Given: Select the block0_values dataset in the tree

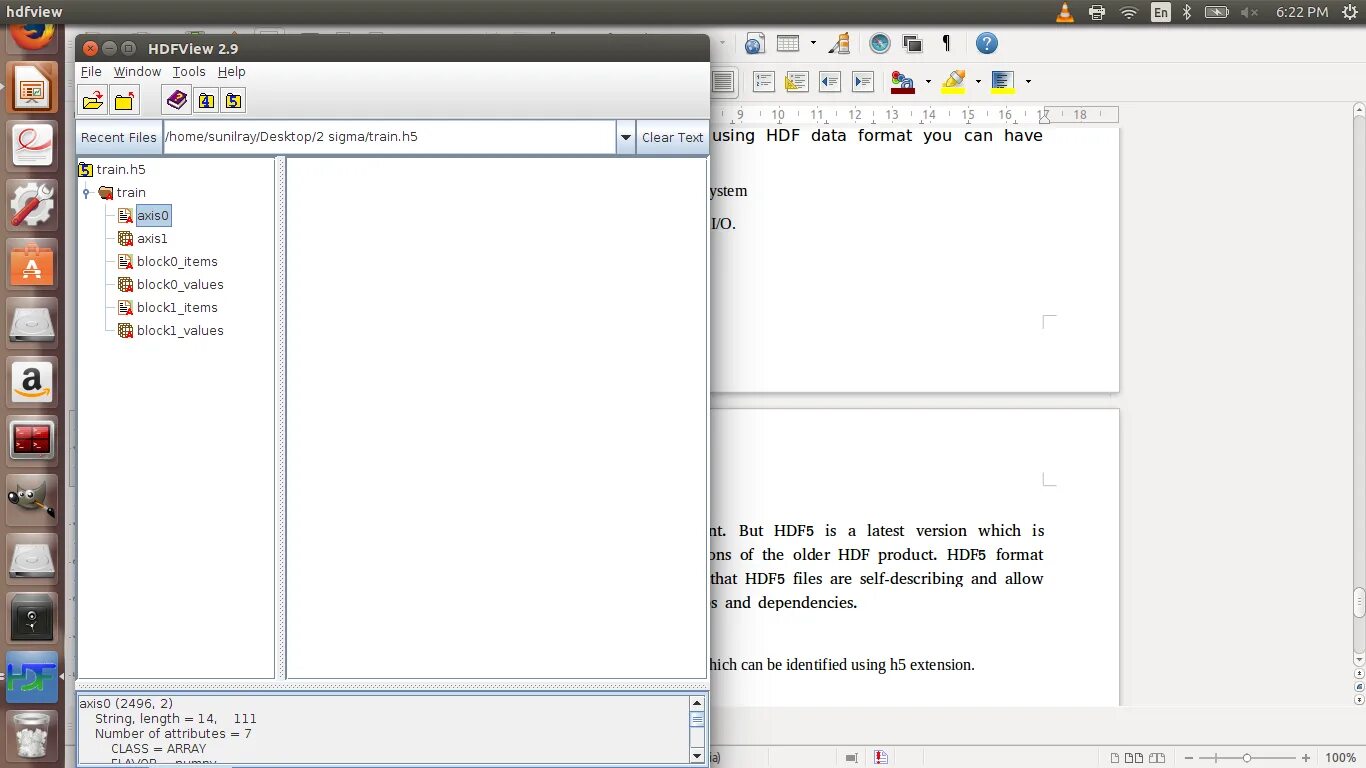Looking at the screenshot, I should [180, 285].
